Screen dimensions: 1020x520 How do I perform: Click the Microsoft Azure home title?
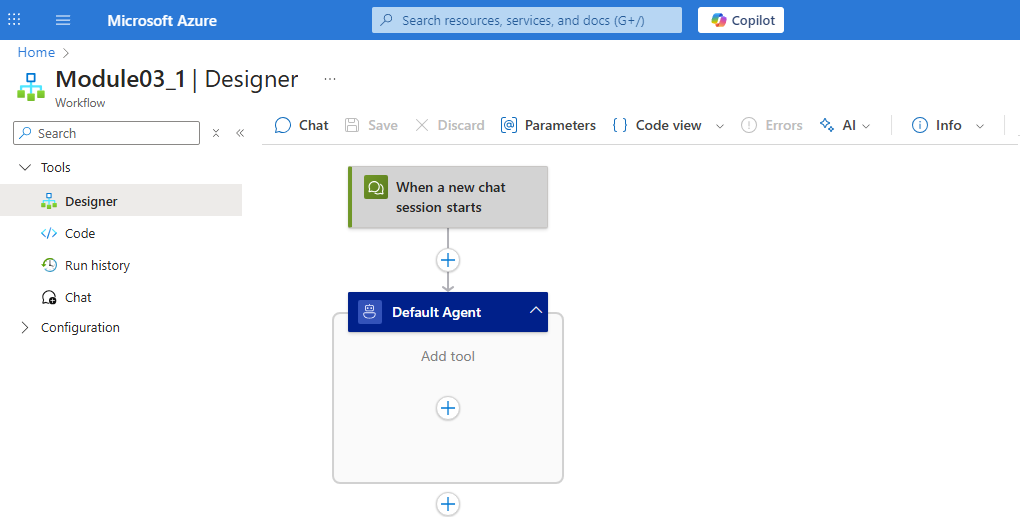coord(162,20)
